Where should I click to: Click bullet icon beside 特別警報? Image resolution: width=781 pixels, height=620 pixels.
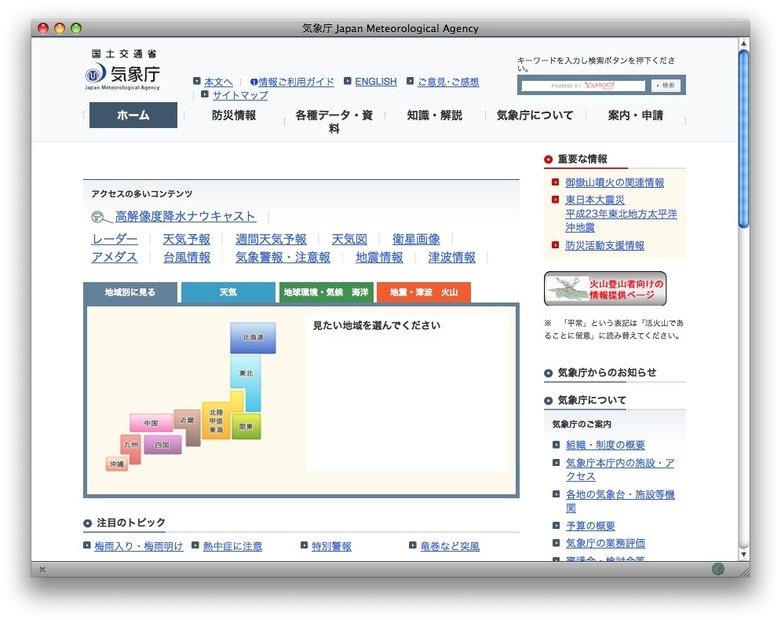coord(304,545)
